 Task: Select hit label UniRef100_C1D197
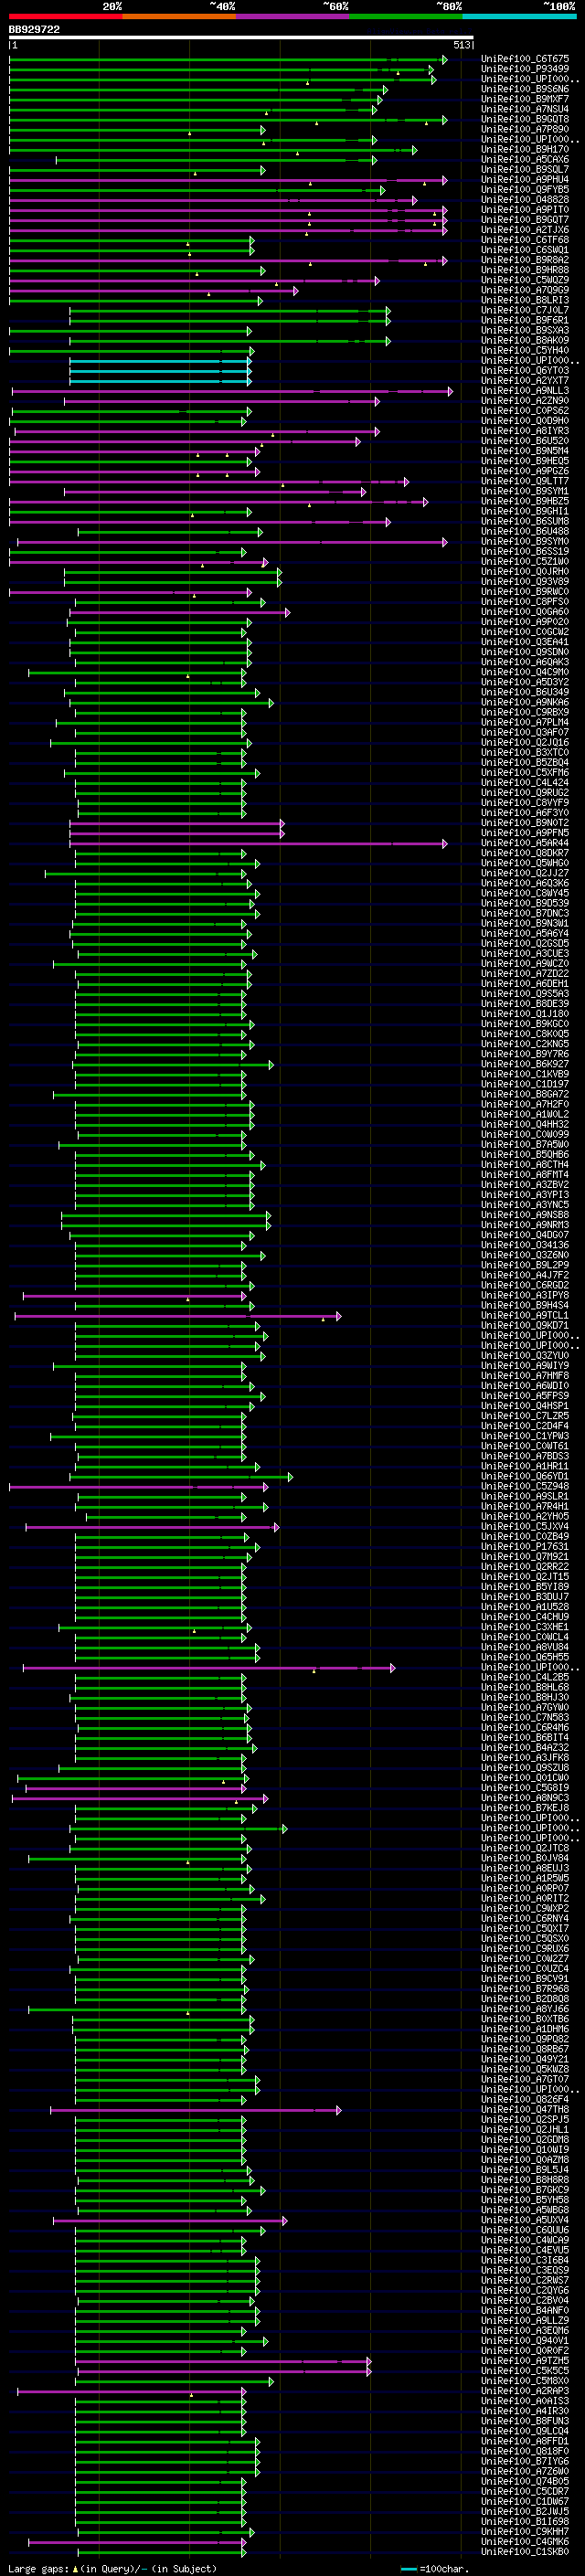[x=525, y=1084]
